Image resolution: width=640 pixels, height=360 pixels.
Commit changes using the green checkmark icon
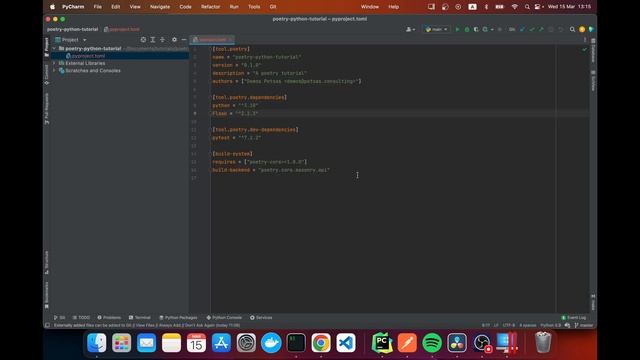531,29
